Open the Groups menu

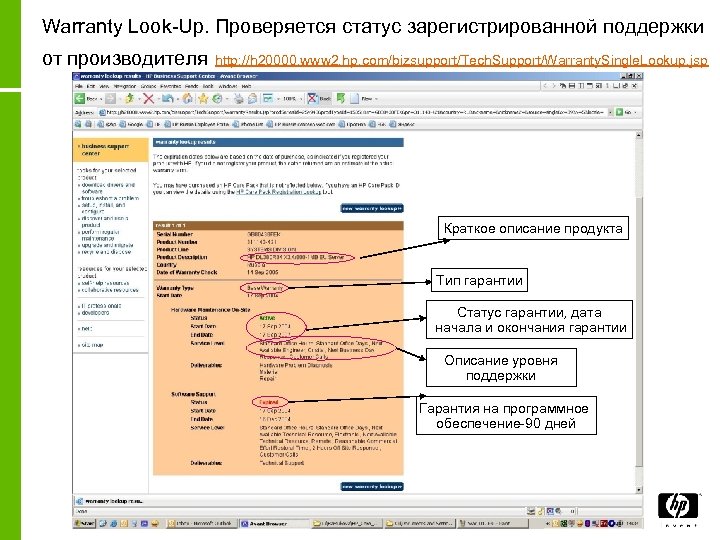(148, 86)
